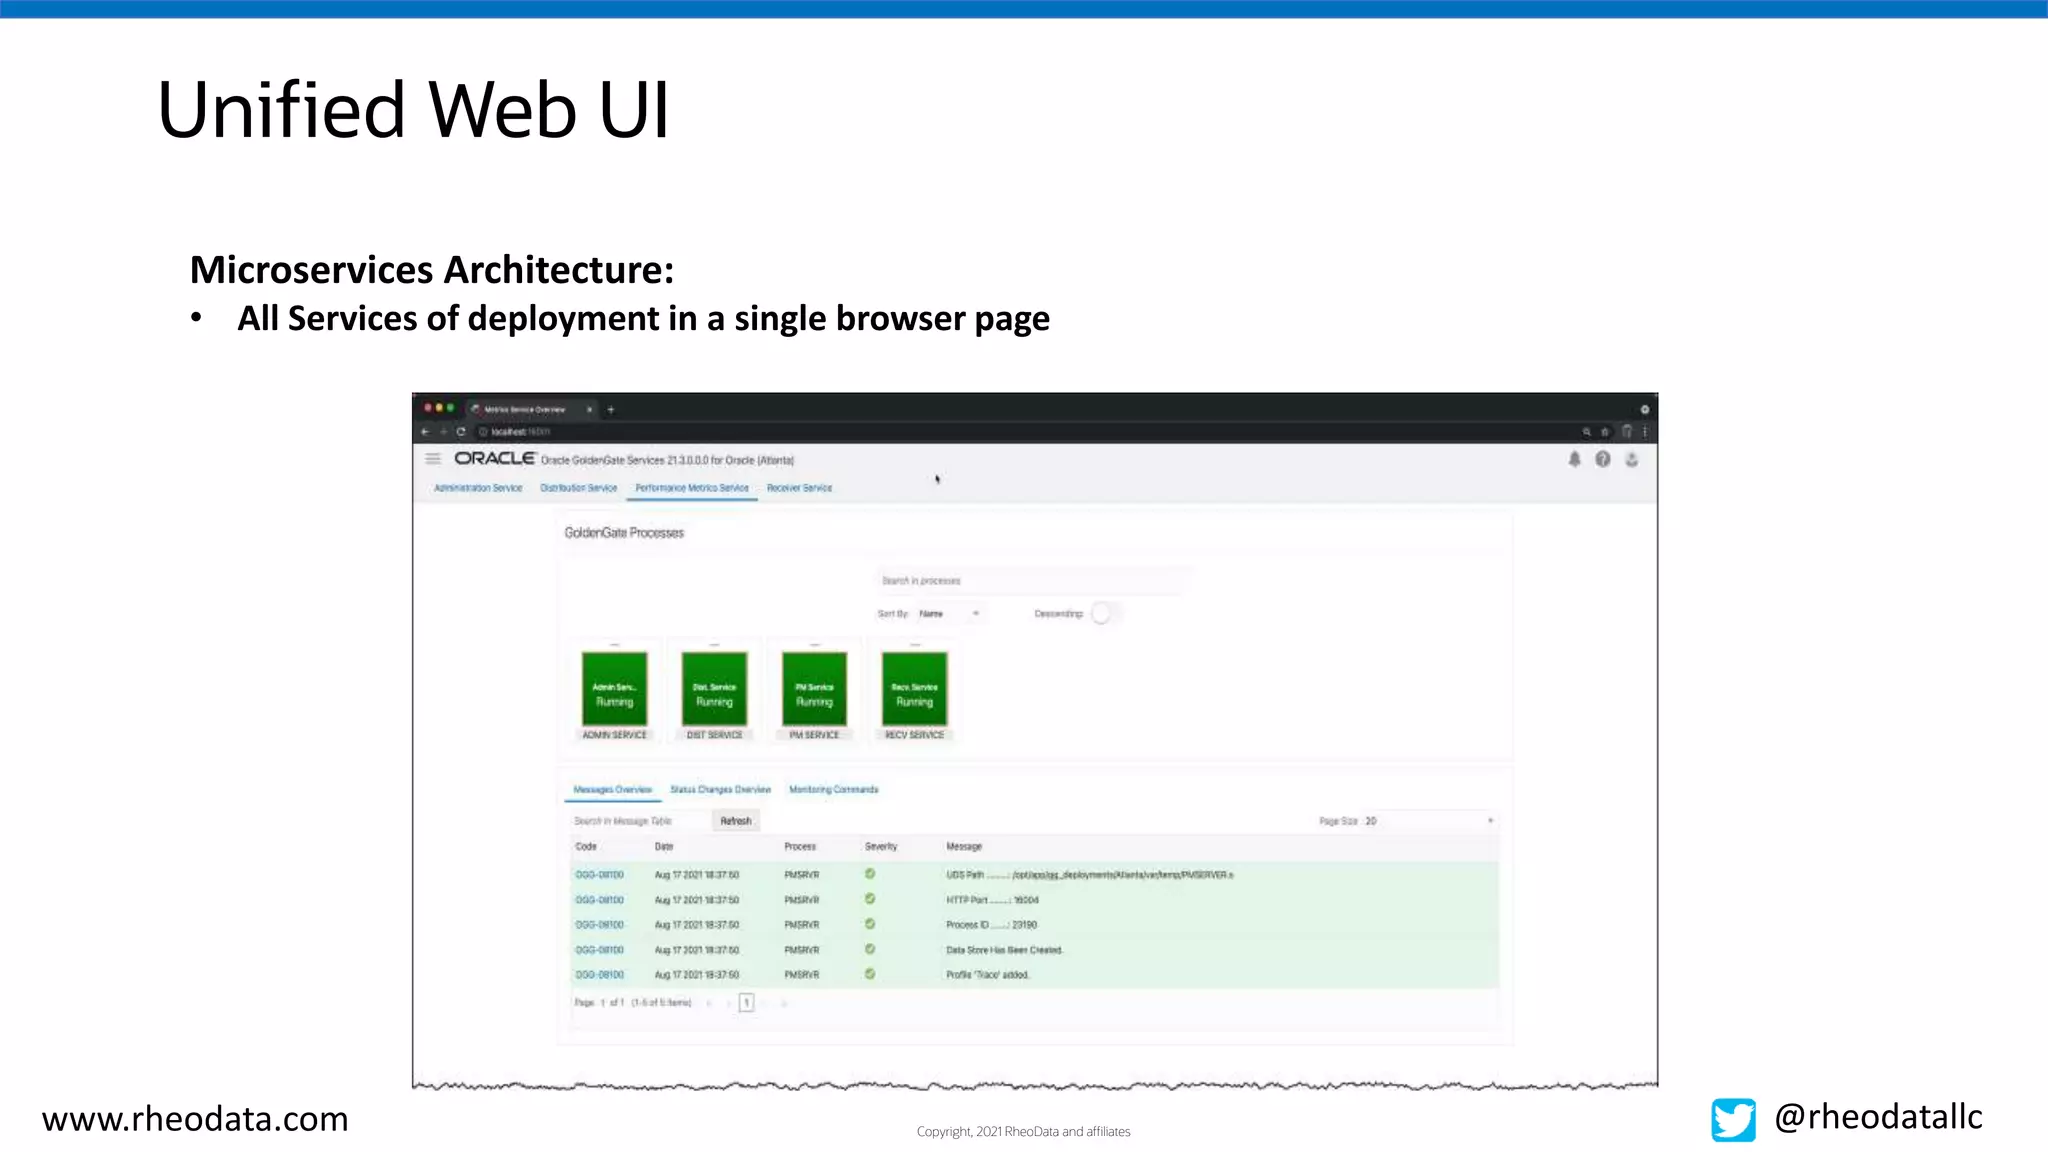Open the Status Changes Overview tab
Screen dimensions: 2048x1152
[x=720, y=790]
